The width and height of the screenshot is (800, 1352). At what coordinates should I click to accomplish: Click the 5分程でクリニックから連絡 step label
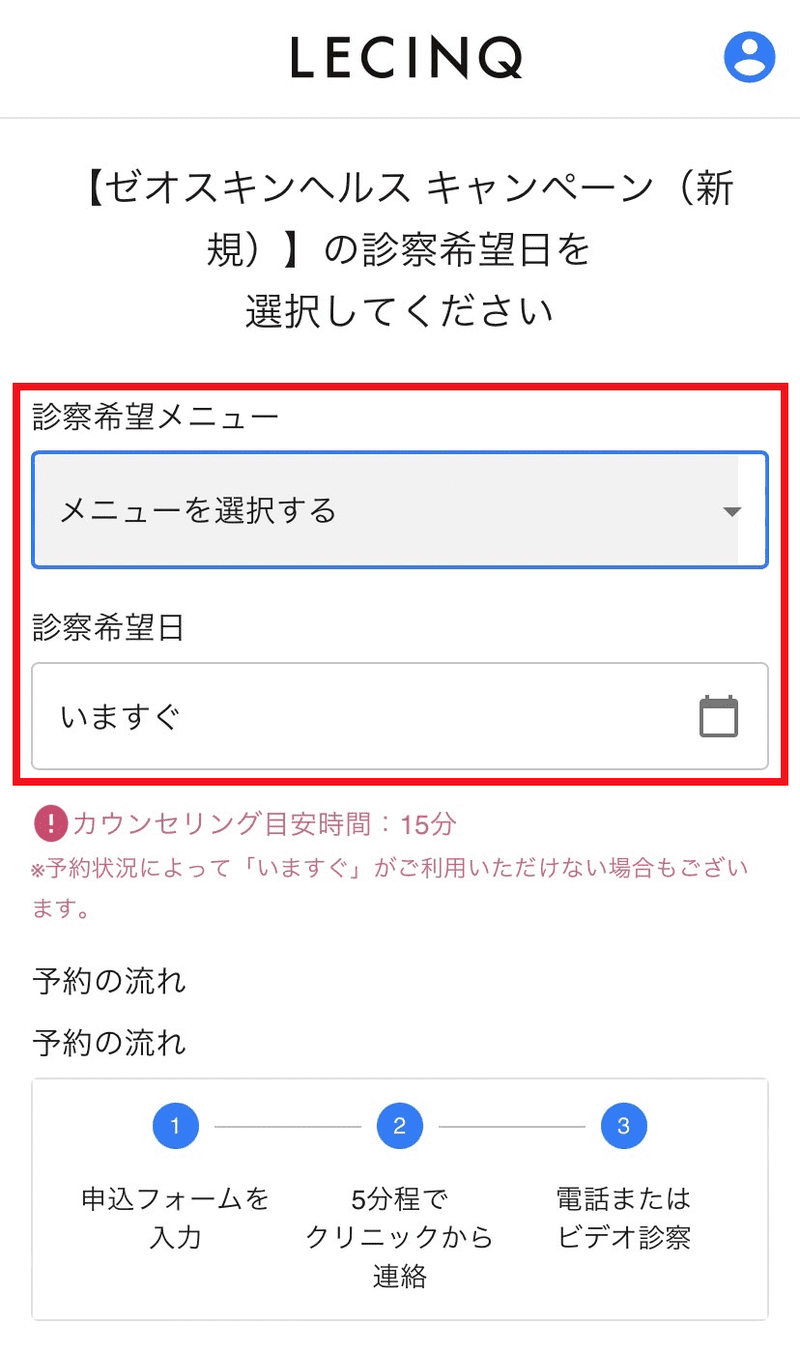click(399, 1237)
